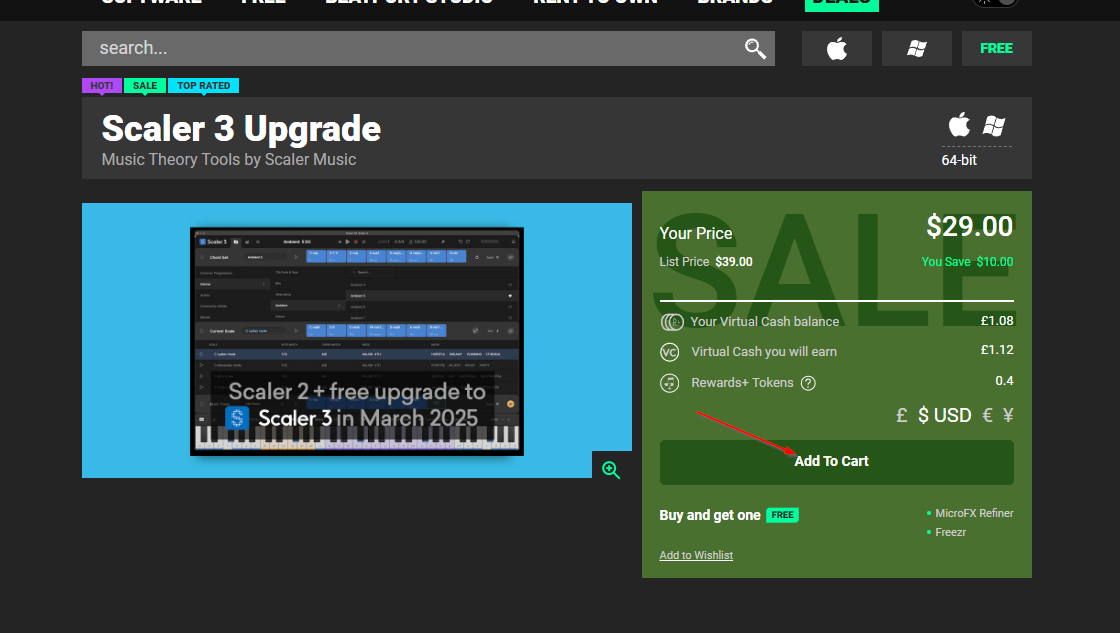The width and height of the screenshot is (1120, 633).
Task: Click into the search field
Action: [x=428, y=49]
